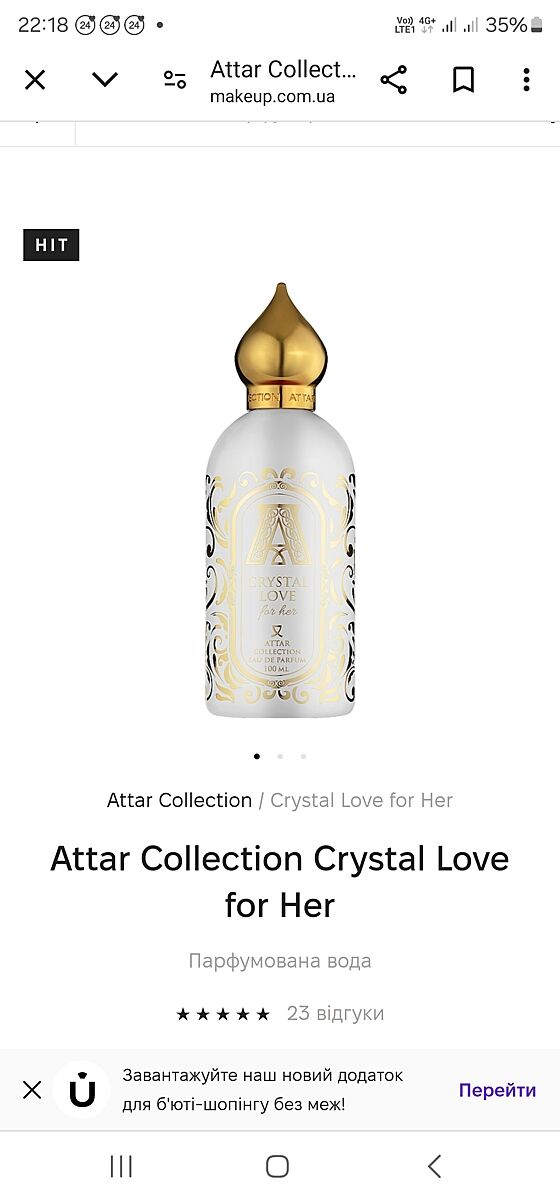Share the page via share icon
The height and width of the screenshot is (1200, 560).
point(394,80)
